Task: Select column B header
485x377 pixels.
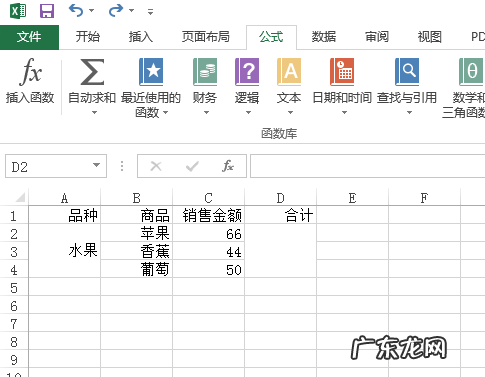Action: coord(137,198)
